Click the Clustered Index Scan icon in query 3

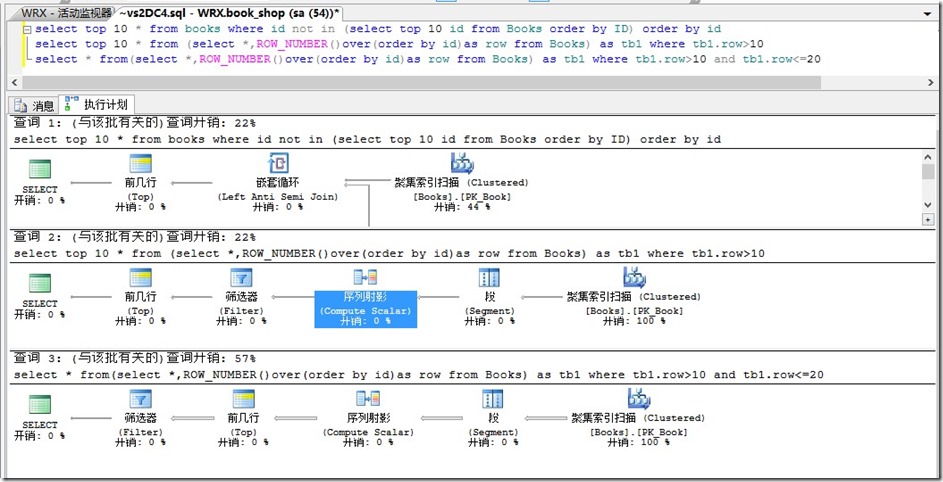pos(638,398)
